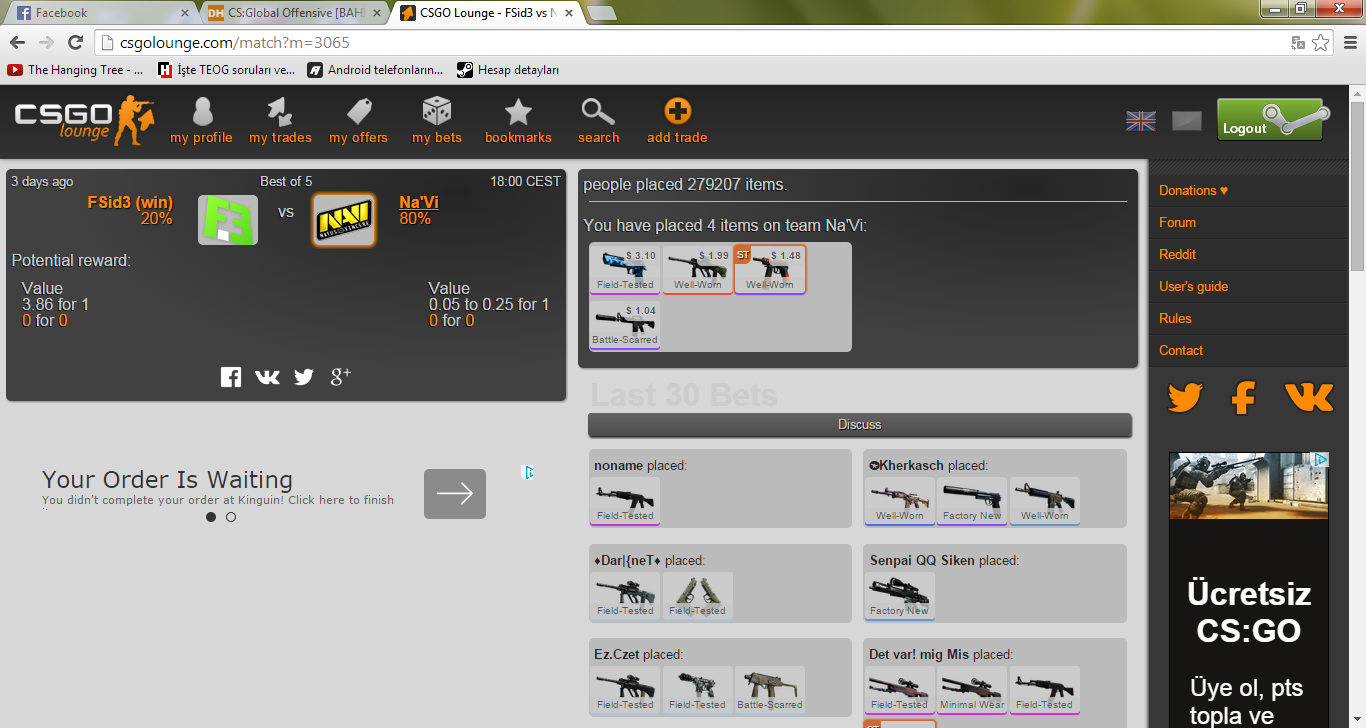Select the $1.04 Battle-Scarred placed item
1366x728 pixels.
pyautogui.click(x=625, y=324)
